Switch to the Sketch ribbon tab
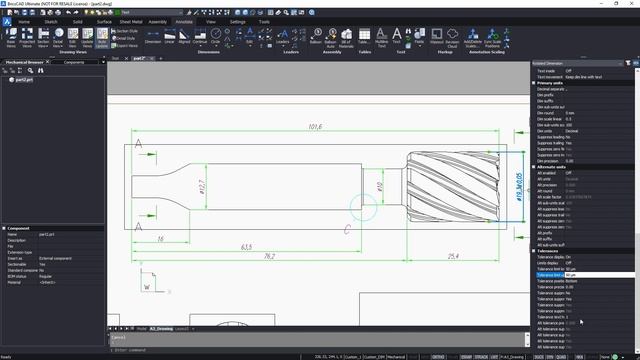Viewport: 640px width, 360px height. (51, 22)
